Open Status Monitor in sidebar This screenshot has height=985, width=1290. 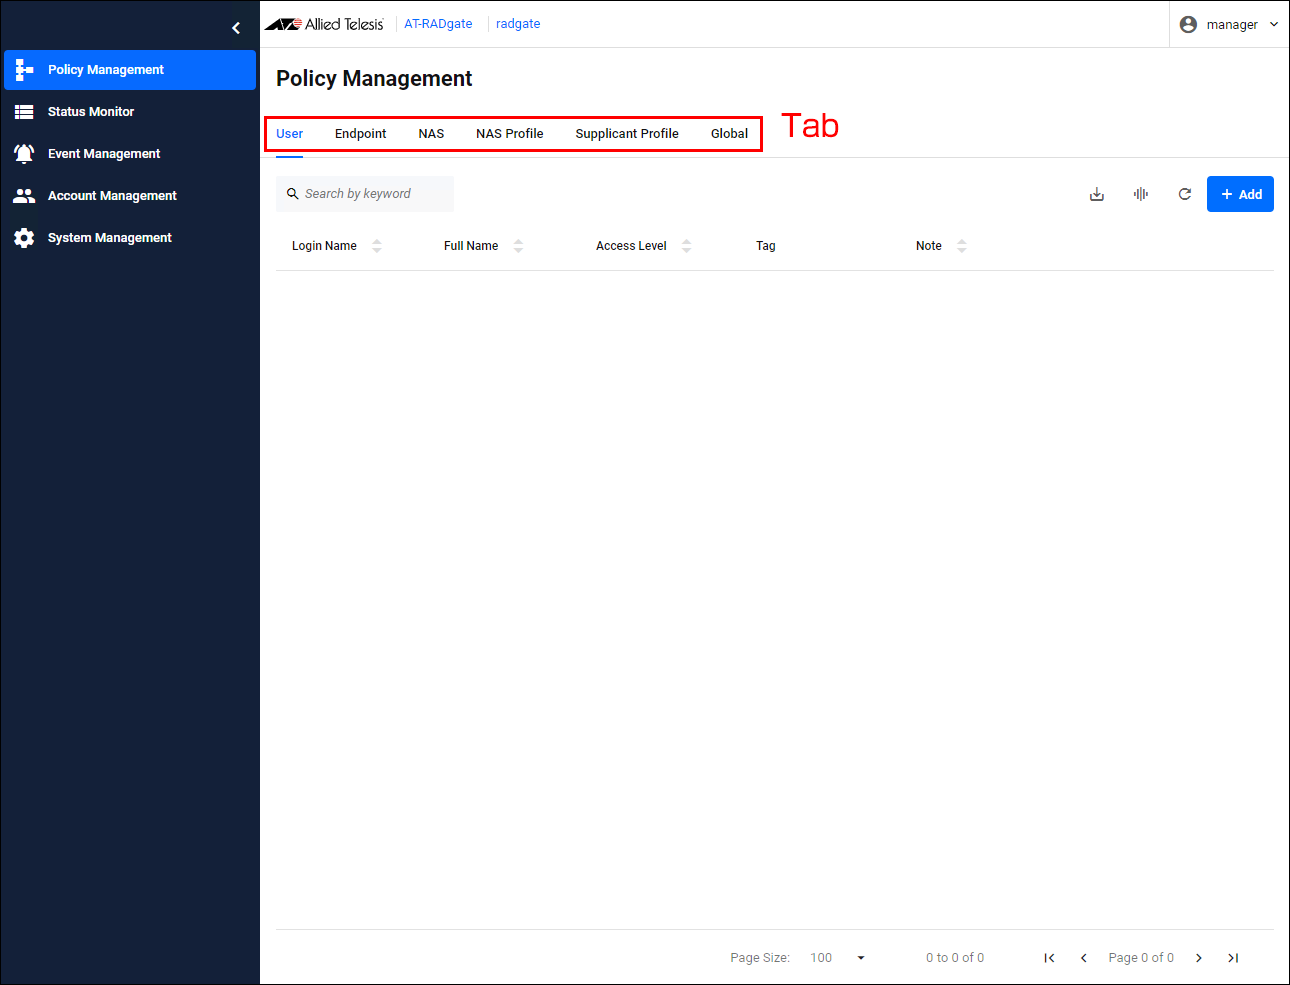91,112
